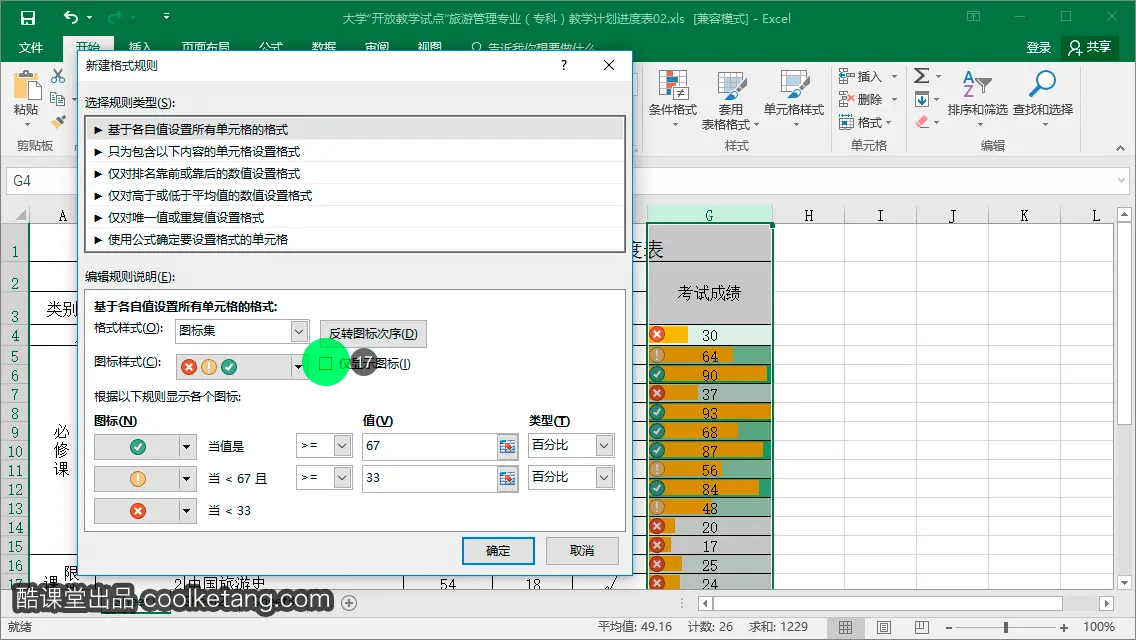
Task: Click the Cut scissors icon
Action: pos(58,76)
